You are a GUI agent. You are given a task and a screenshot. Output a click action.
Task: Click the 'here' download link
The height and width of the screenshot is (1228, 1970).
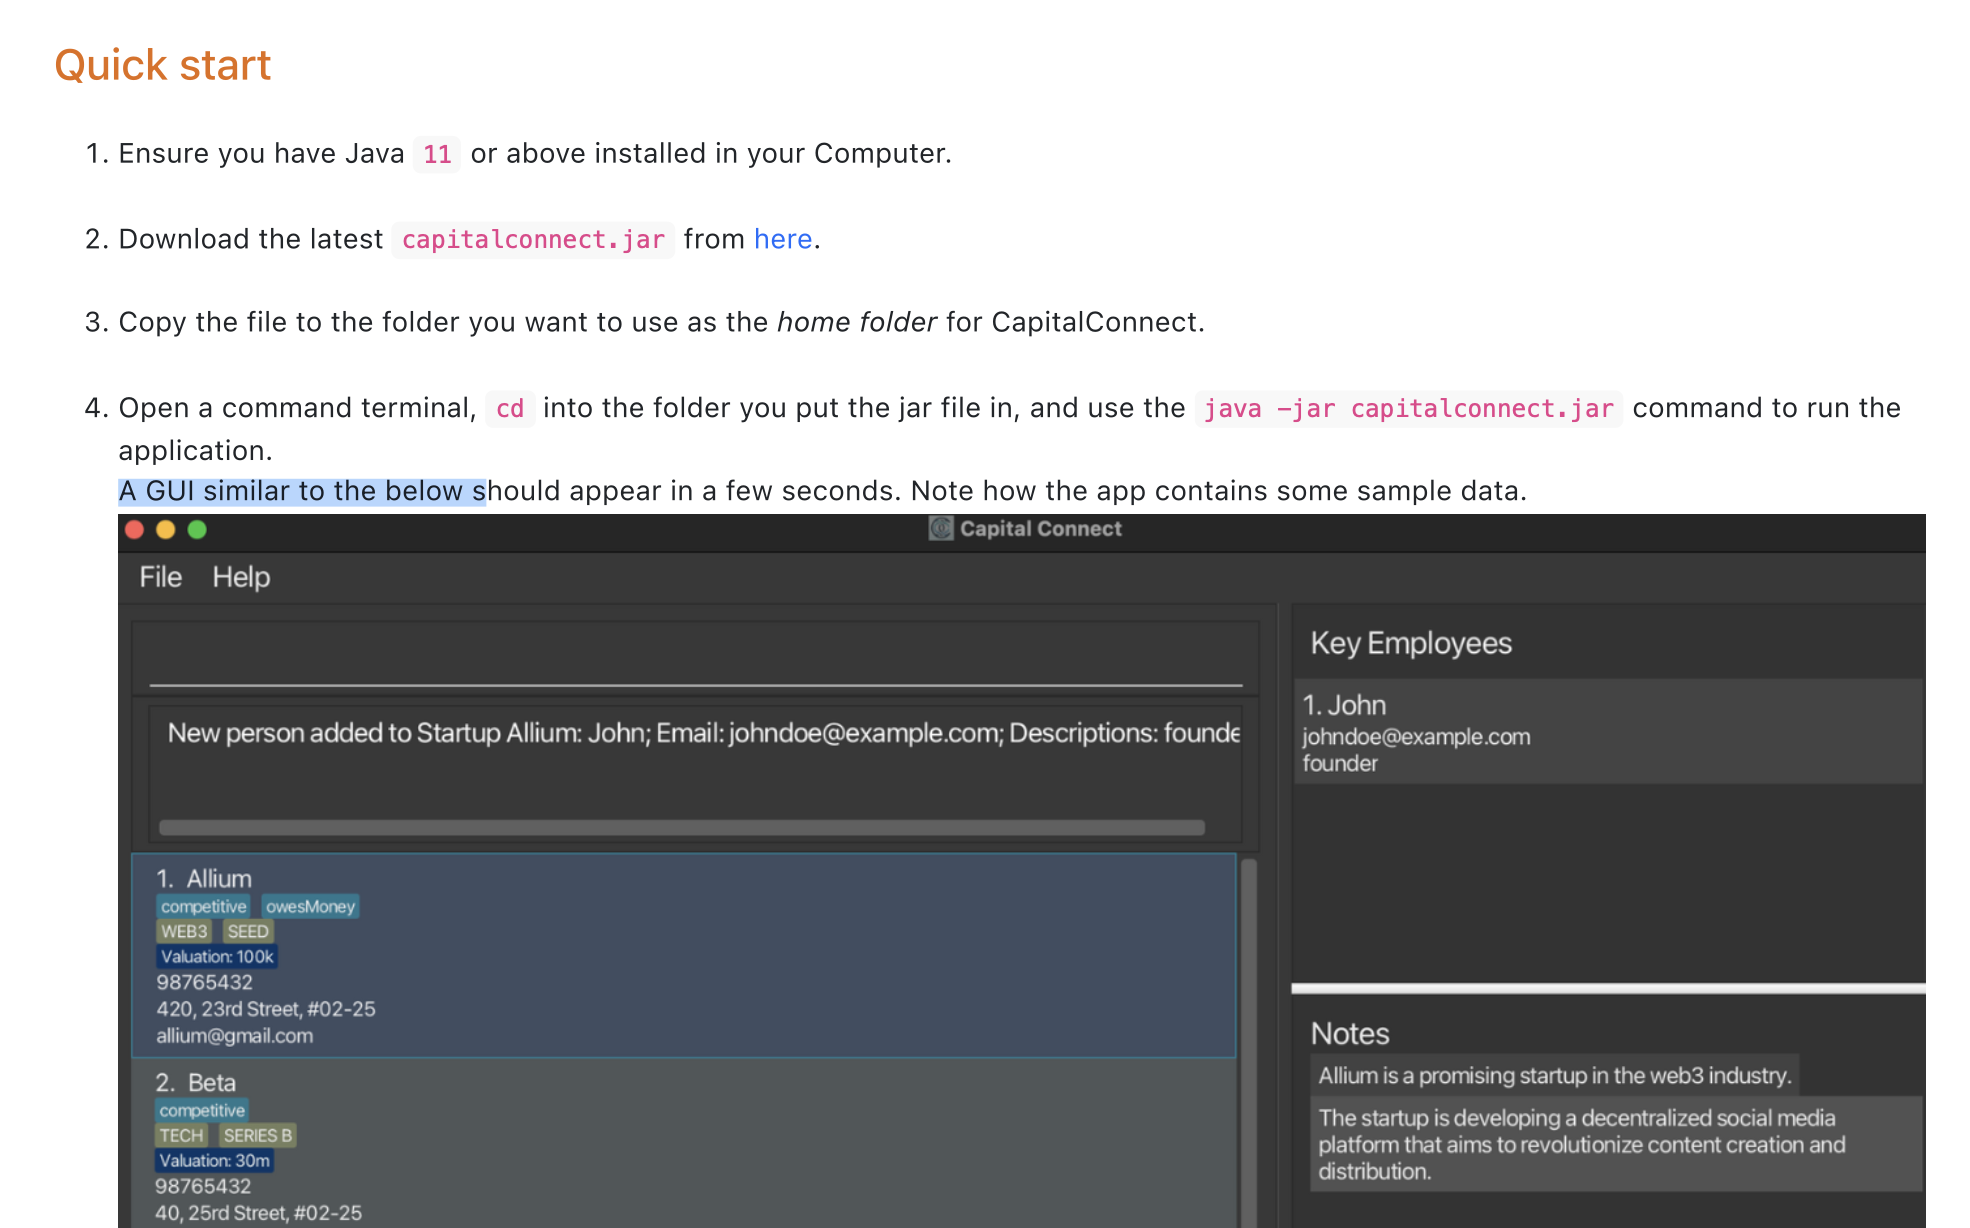pyautogui.click(x=782, y=239)
